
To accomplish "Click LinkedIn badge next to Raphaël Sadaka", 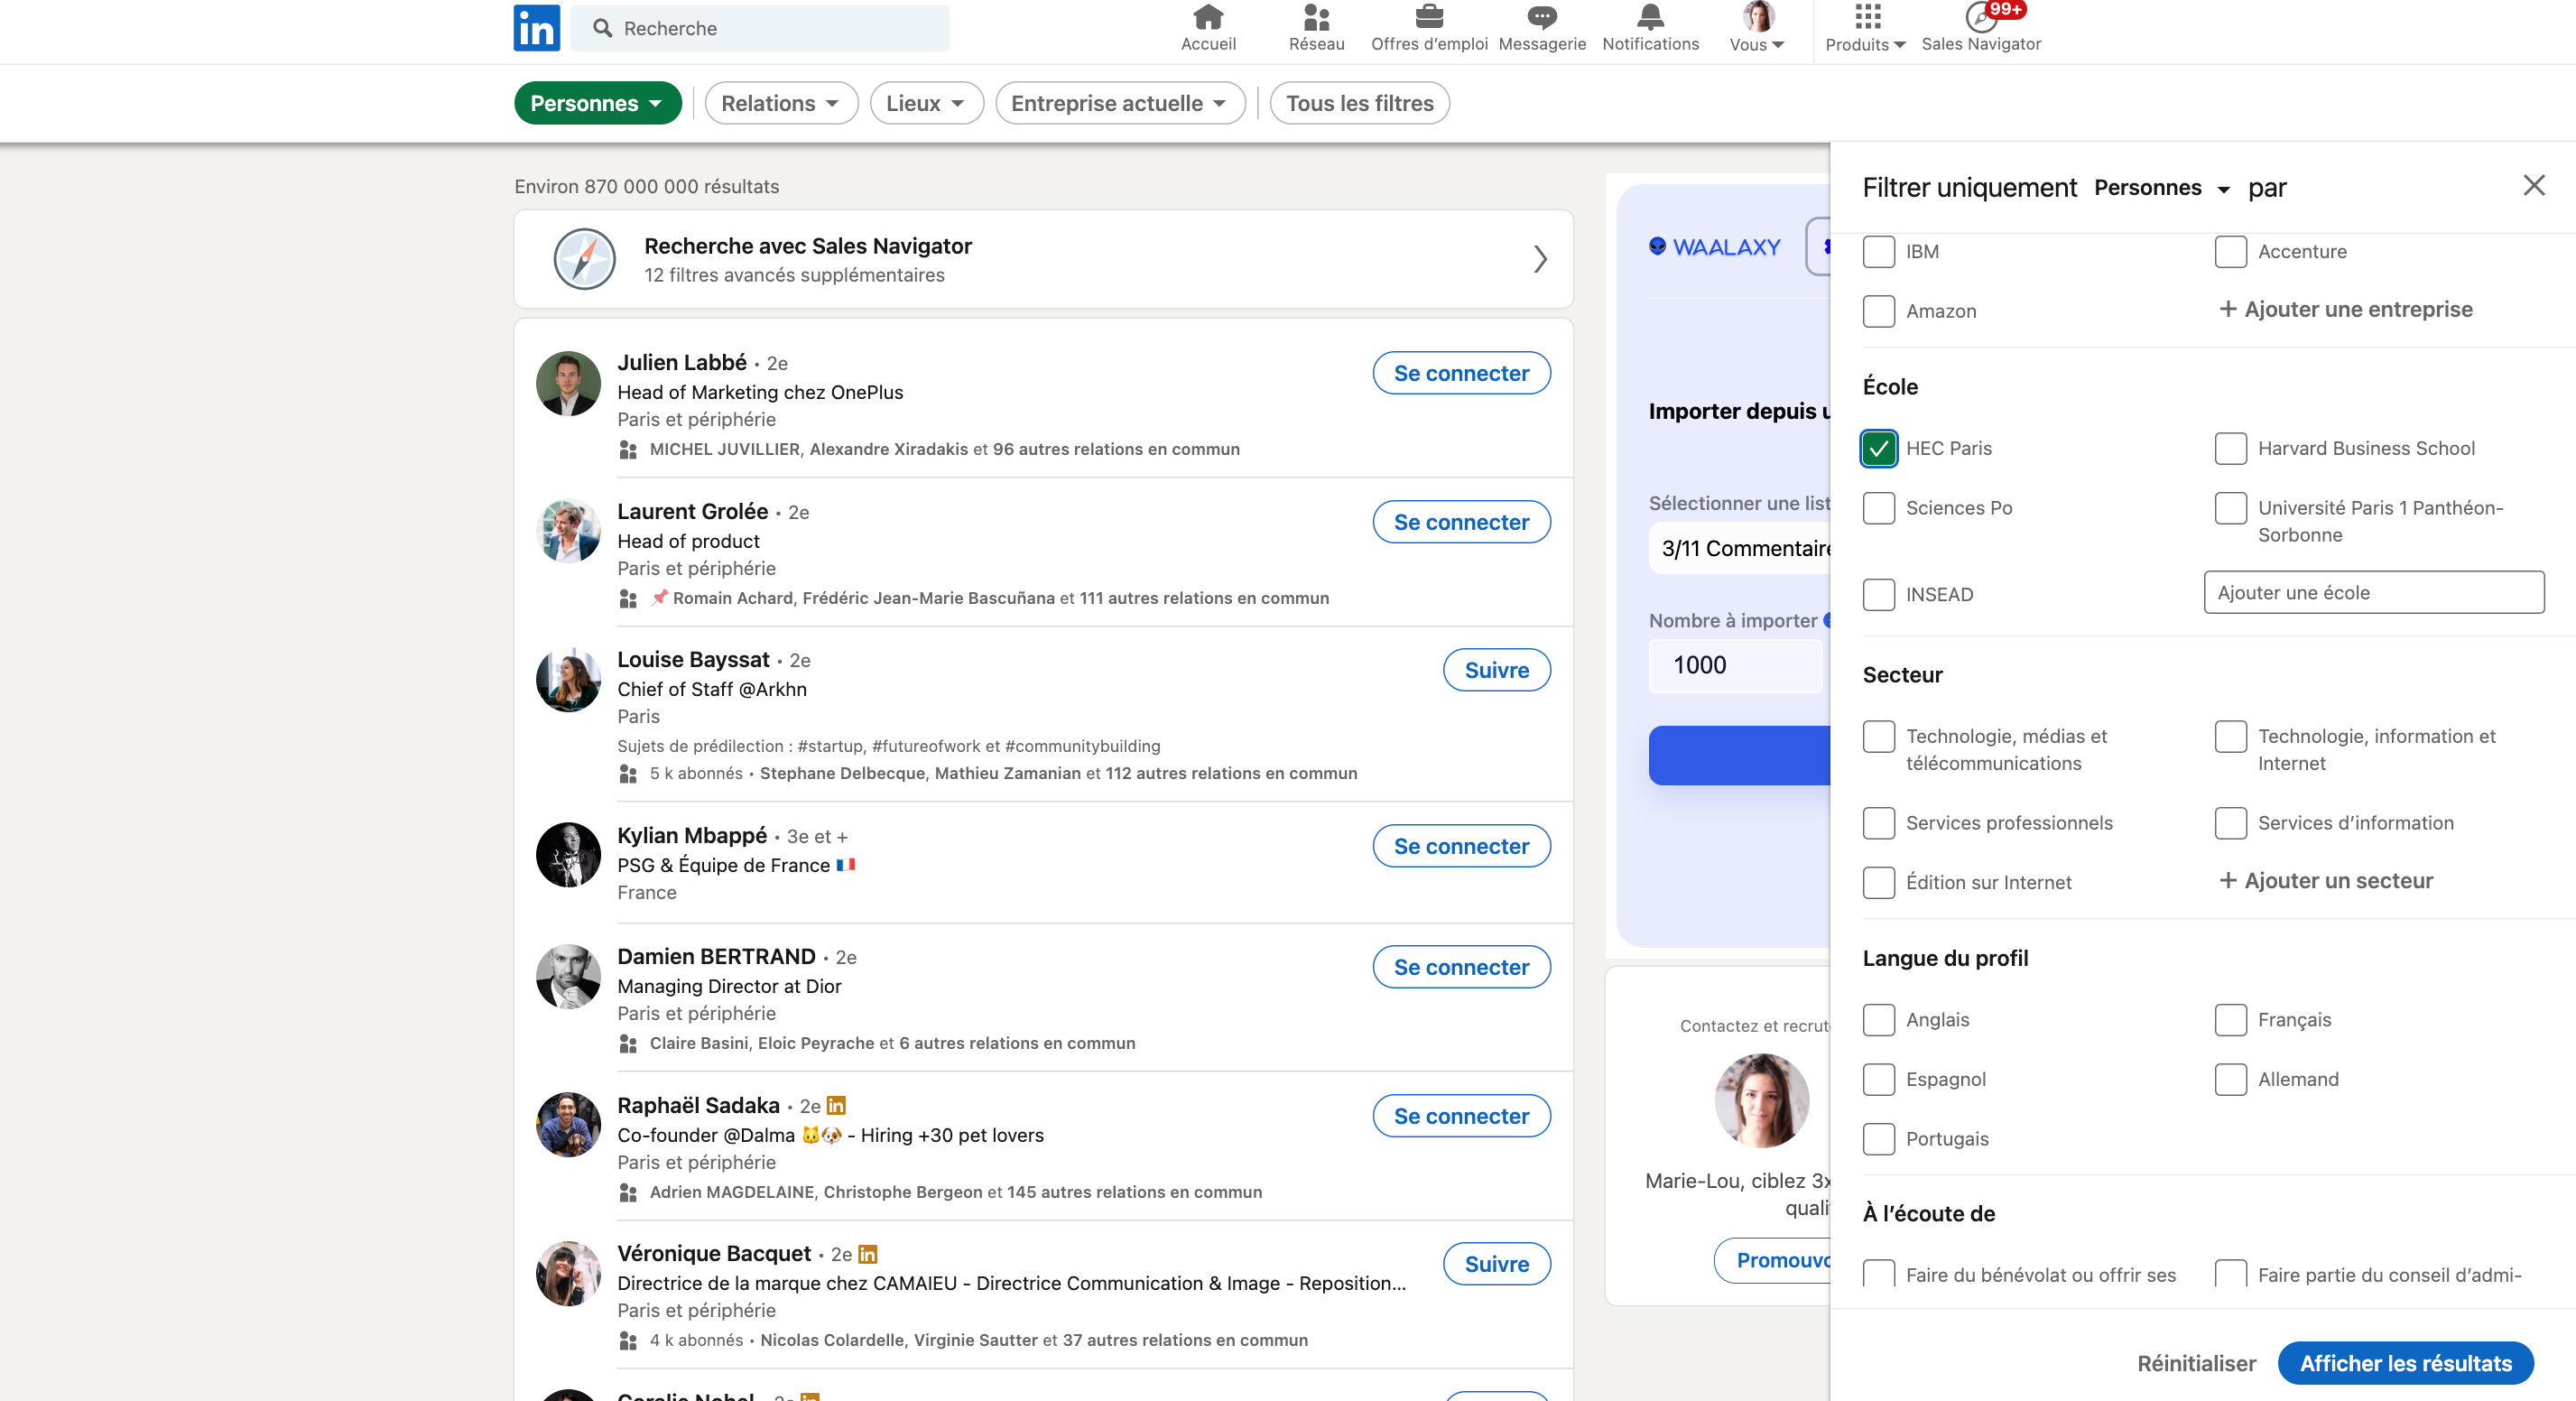I will tap(837, 1105).
